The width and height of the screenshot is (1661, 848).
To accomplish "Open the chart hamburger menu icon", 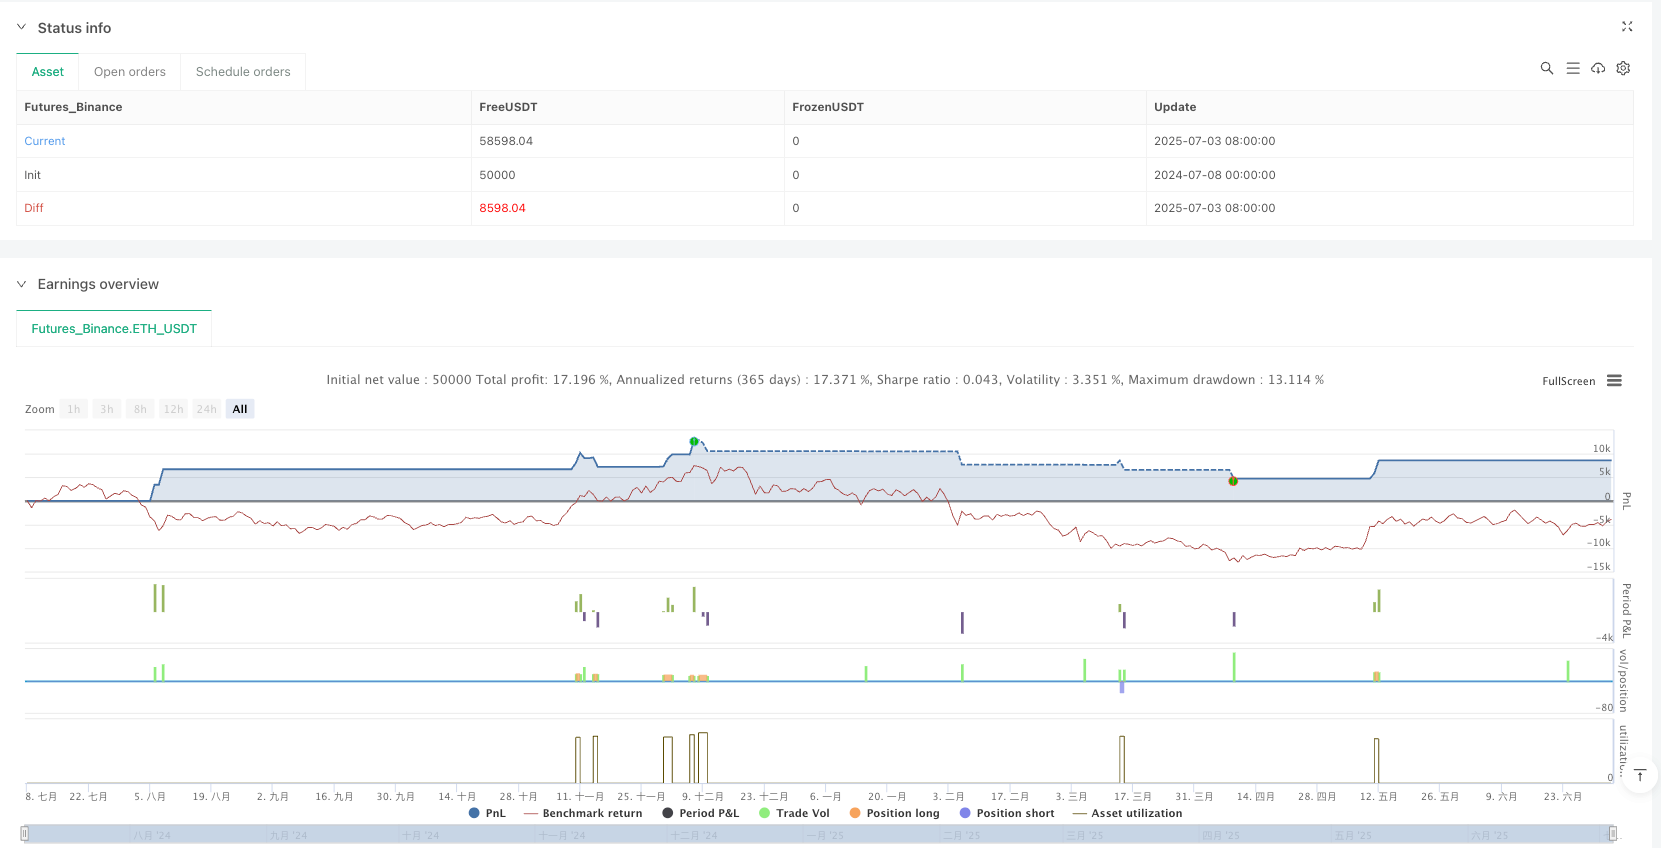I will (x=1614, y=381).
